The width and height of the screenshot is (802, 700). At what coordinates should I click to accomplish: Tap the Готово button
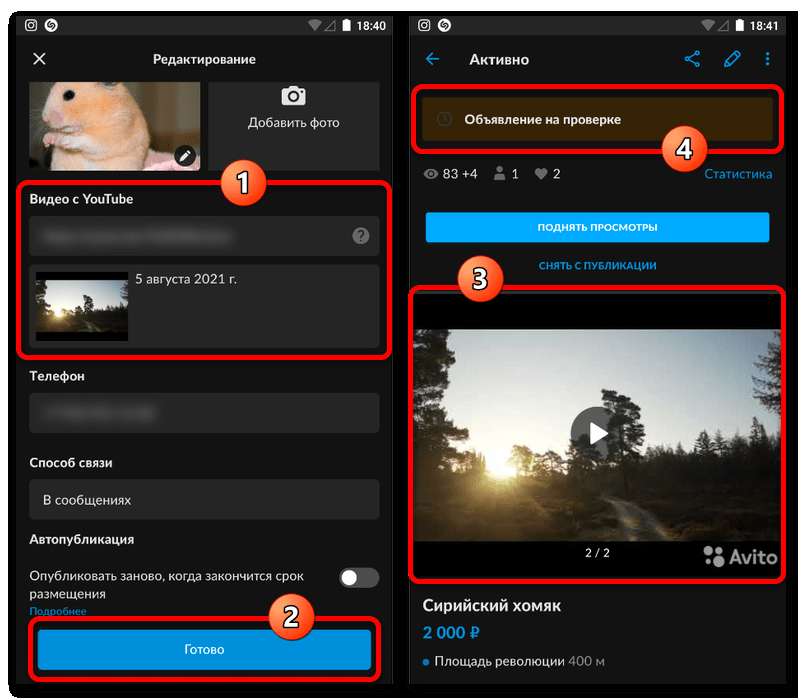pyautogui.click(x=204, y=649)
